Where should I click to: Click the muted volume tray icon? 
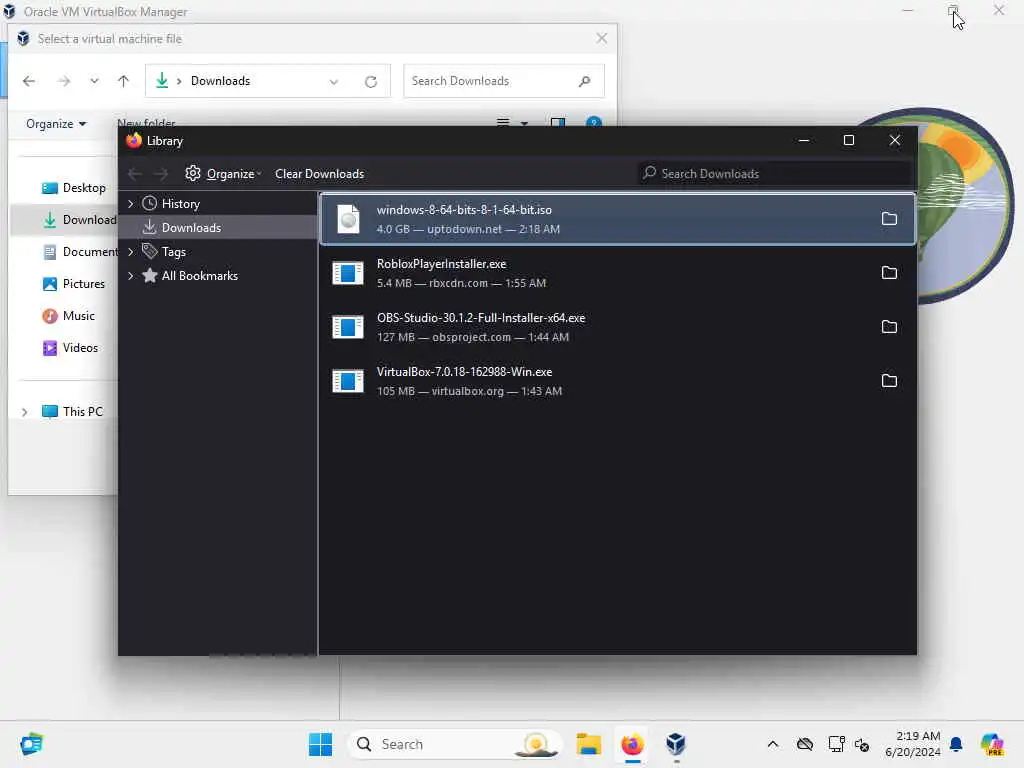[862, 744]
